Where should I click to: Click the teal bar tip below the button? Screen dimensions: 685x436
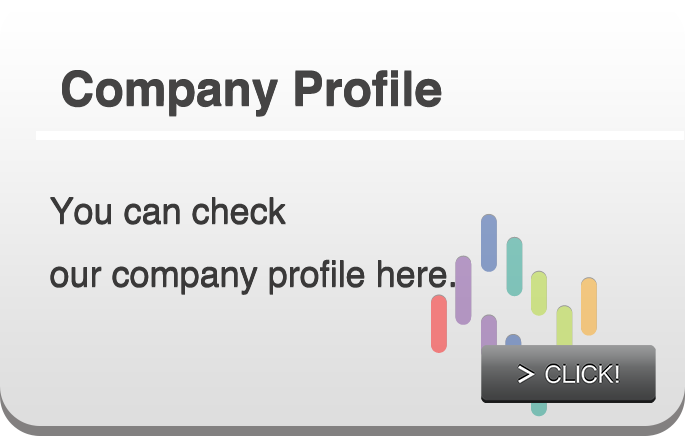coord(539,409)
